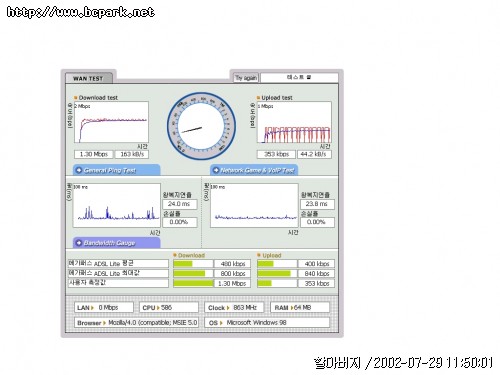Select the 353 kbps upload result
Screen dimensions: 500x375
tap(276, 154)
